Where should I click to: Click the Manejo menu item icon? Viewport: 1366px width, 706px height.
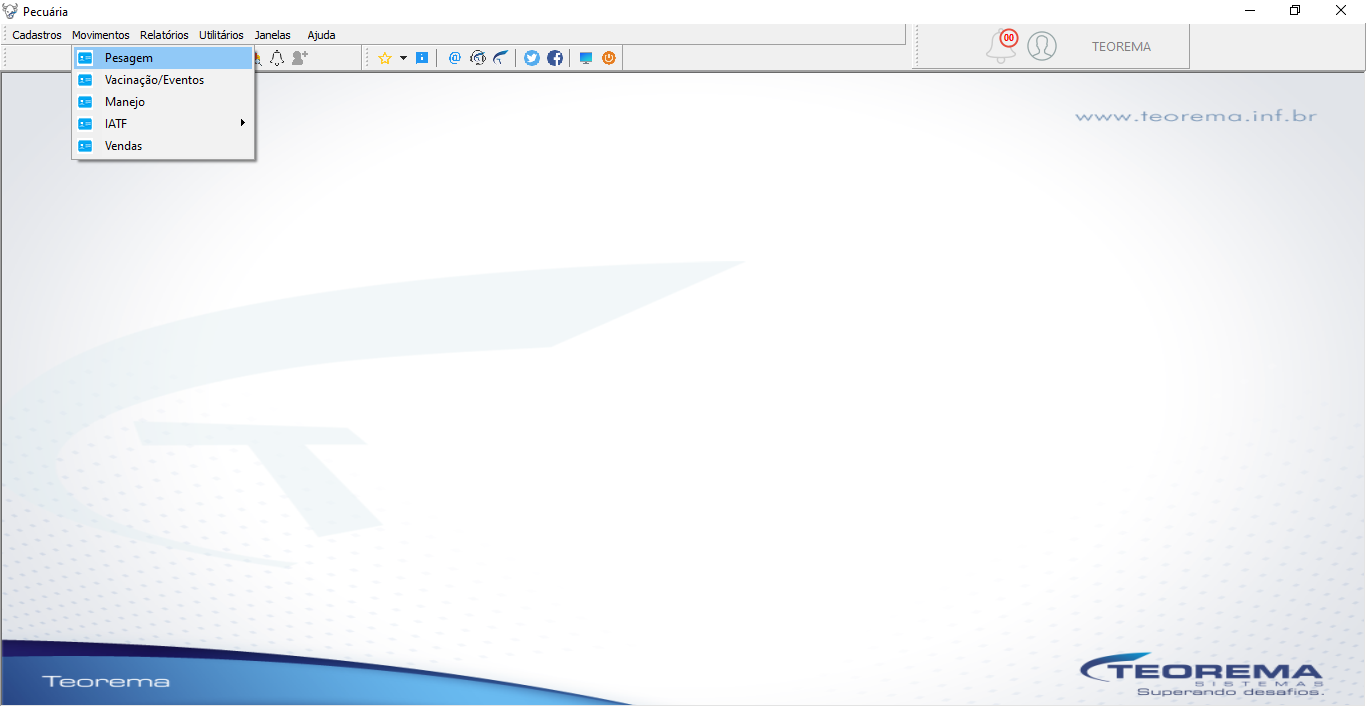(85, 102)
